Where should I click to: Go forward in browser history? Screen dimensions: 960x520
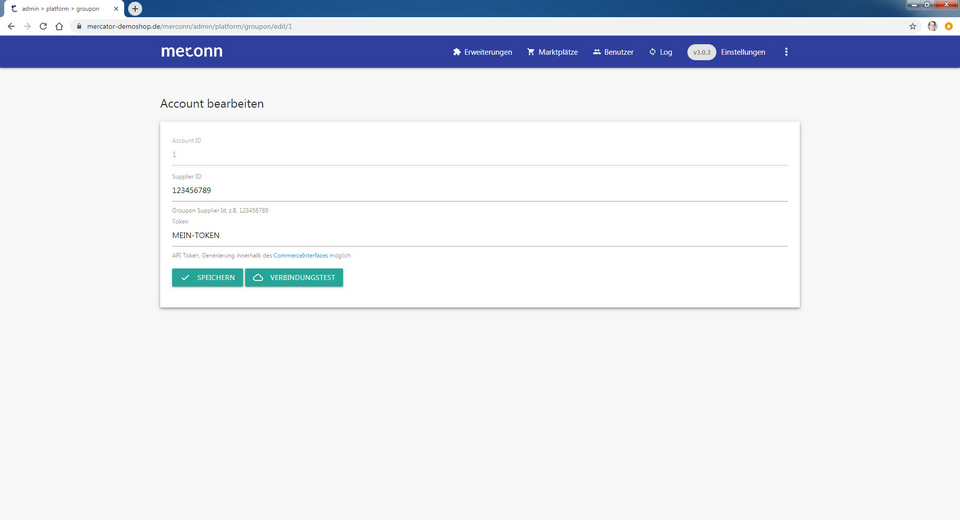(27, 26)
